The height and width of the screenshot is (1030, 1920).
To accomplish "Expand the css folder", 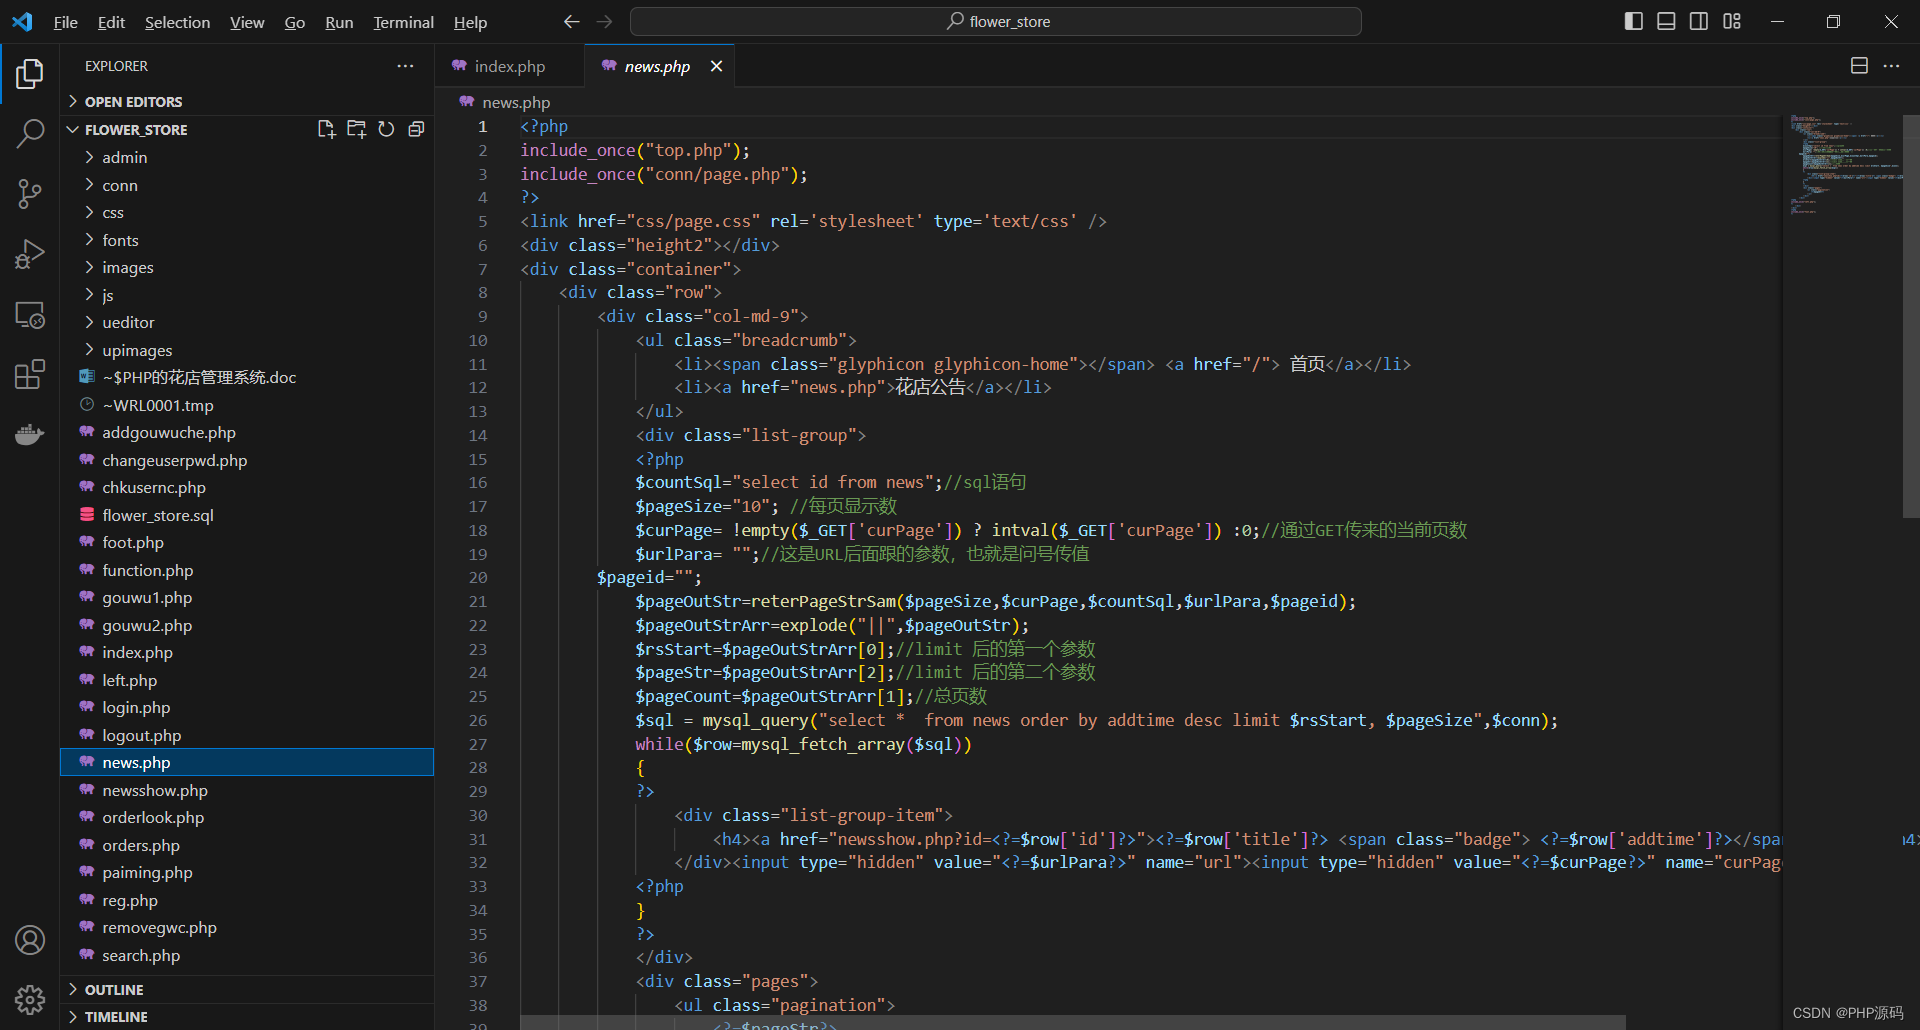I will click(247, 212).
